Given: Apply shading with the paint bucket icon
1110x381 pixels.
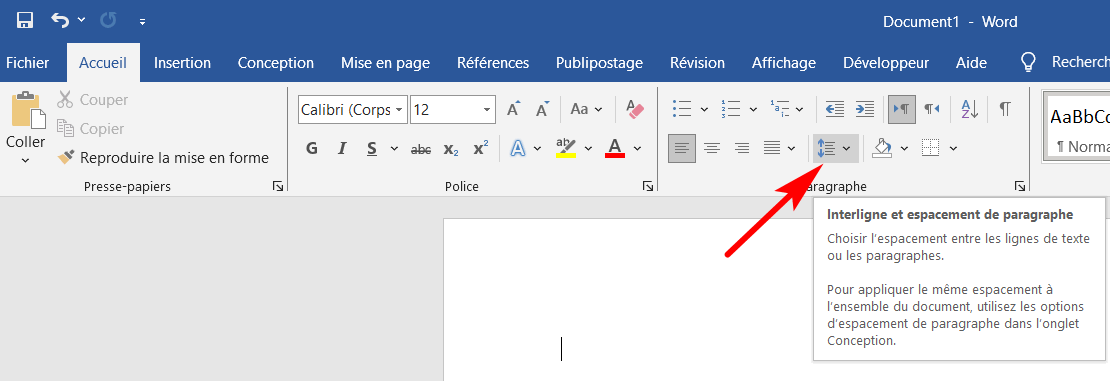Looking at the screenshot, I should click(x=882, y=148).
